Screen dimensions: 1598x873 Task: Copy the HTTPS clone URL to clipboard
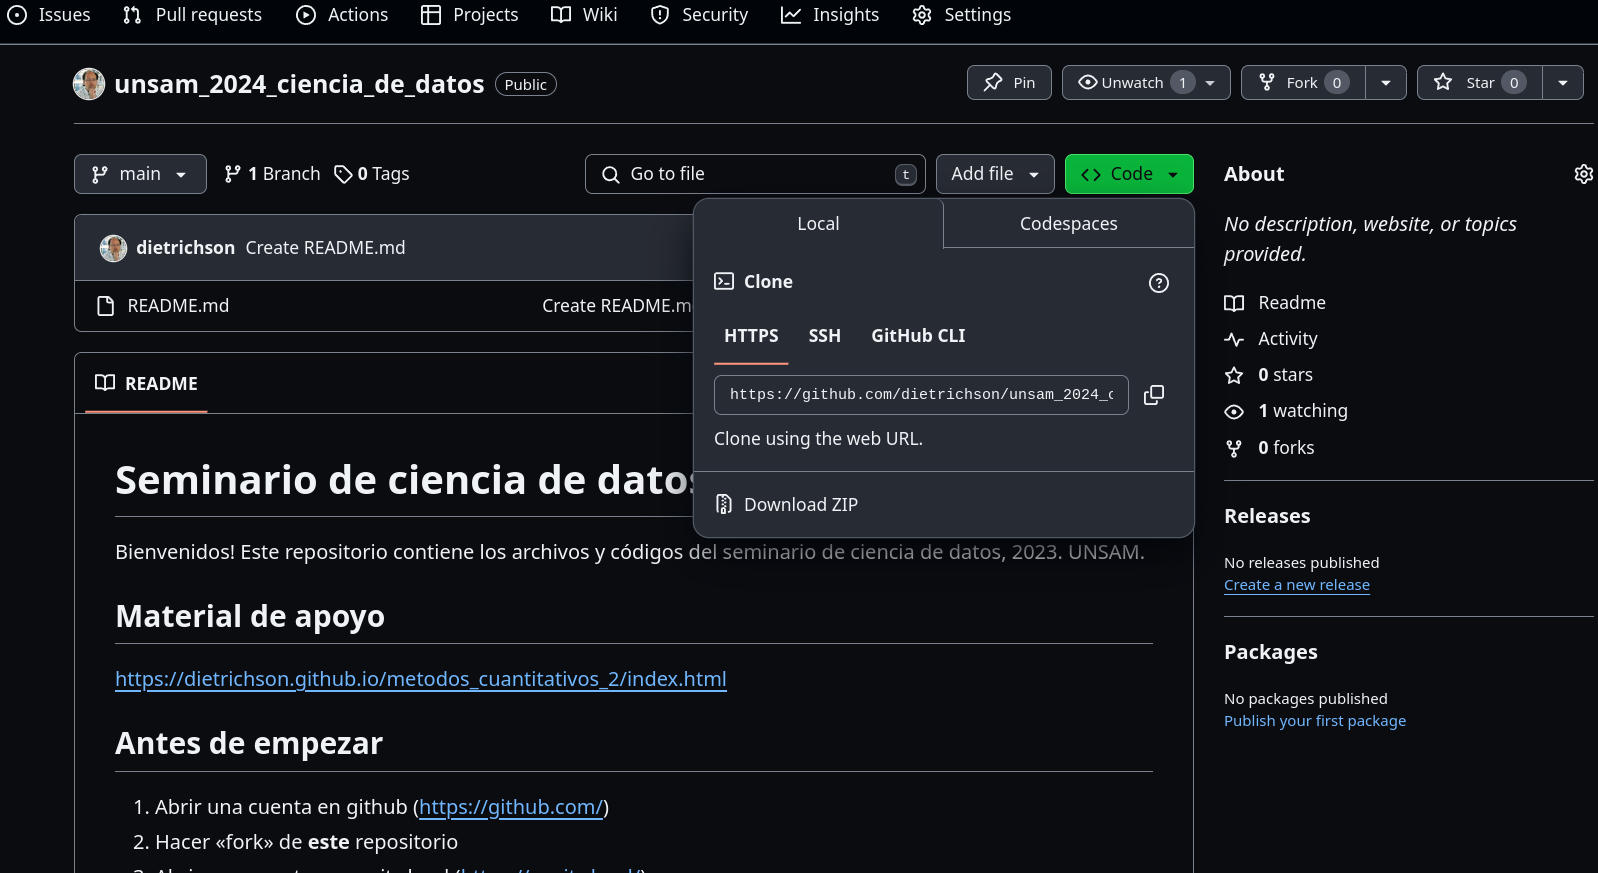pyautogui.click(x=1153, y=395)
